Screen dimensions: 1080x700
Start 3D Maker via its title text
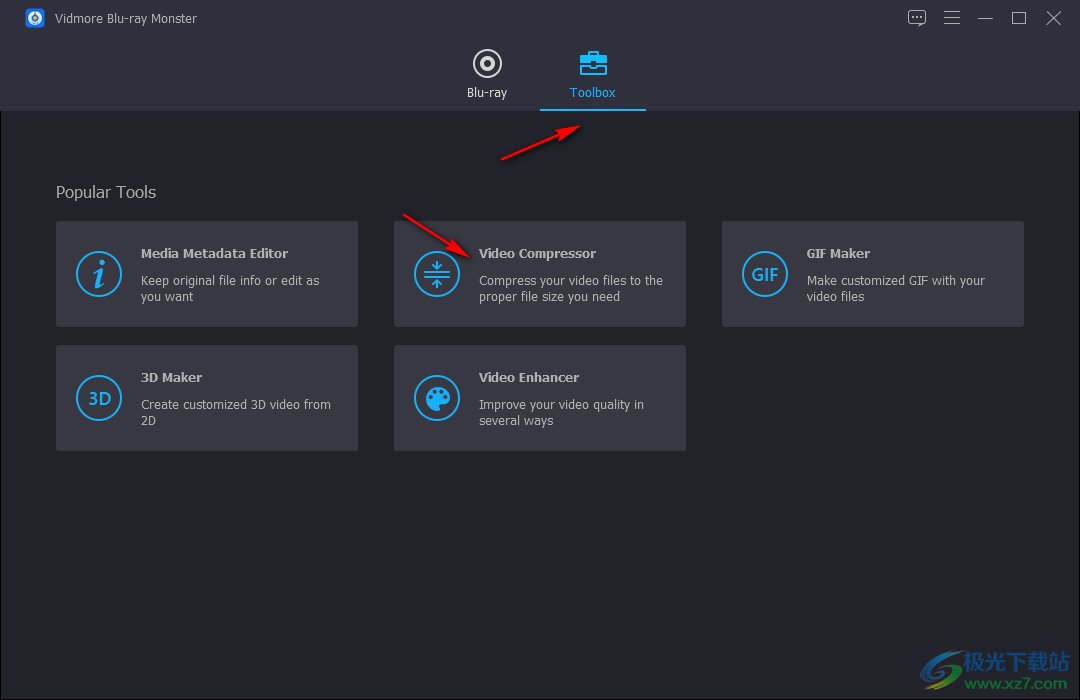[x=171, y=378]
